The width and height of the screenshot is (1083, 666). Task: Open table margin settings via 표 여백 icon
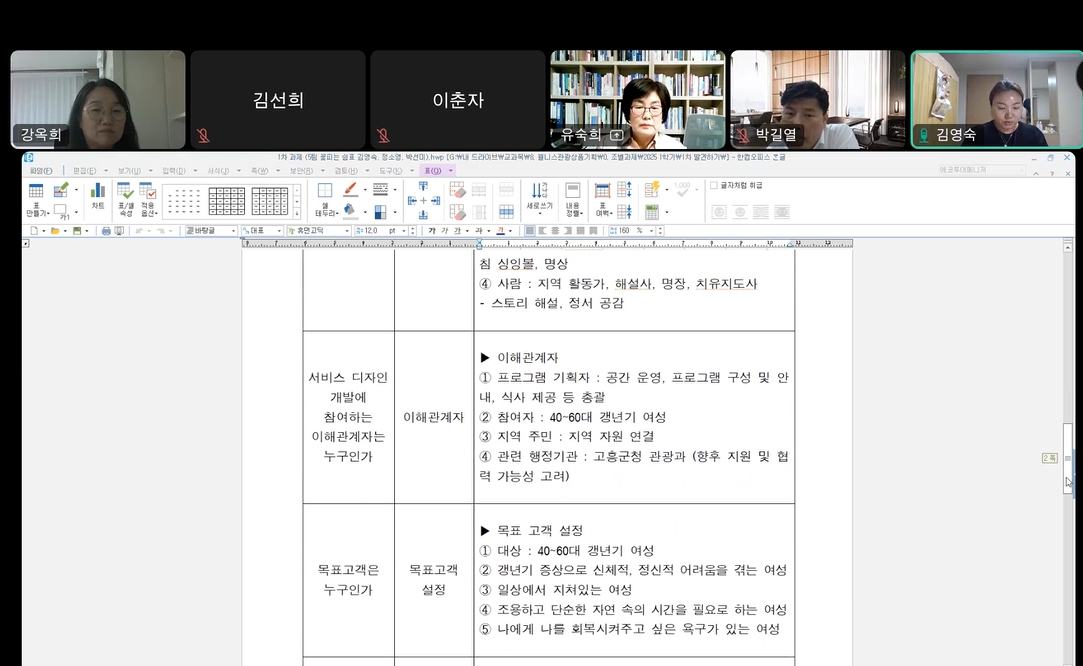[x=601, y=199]
